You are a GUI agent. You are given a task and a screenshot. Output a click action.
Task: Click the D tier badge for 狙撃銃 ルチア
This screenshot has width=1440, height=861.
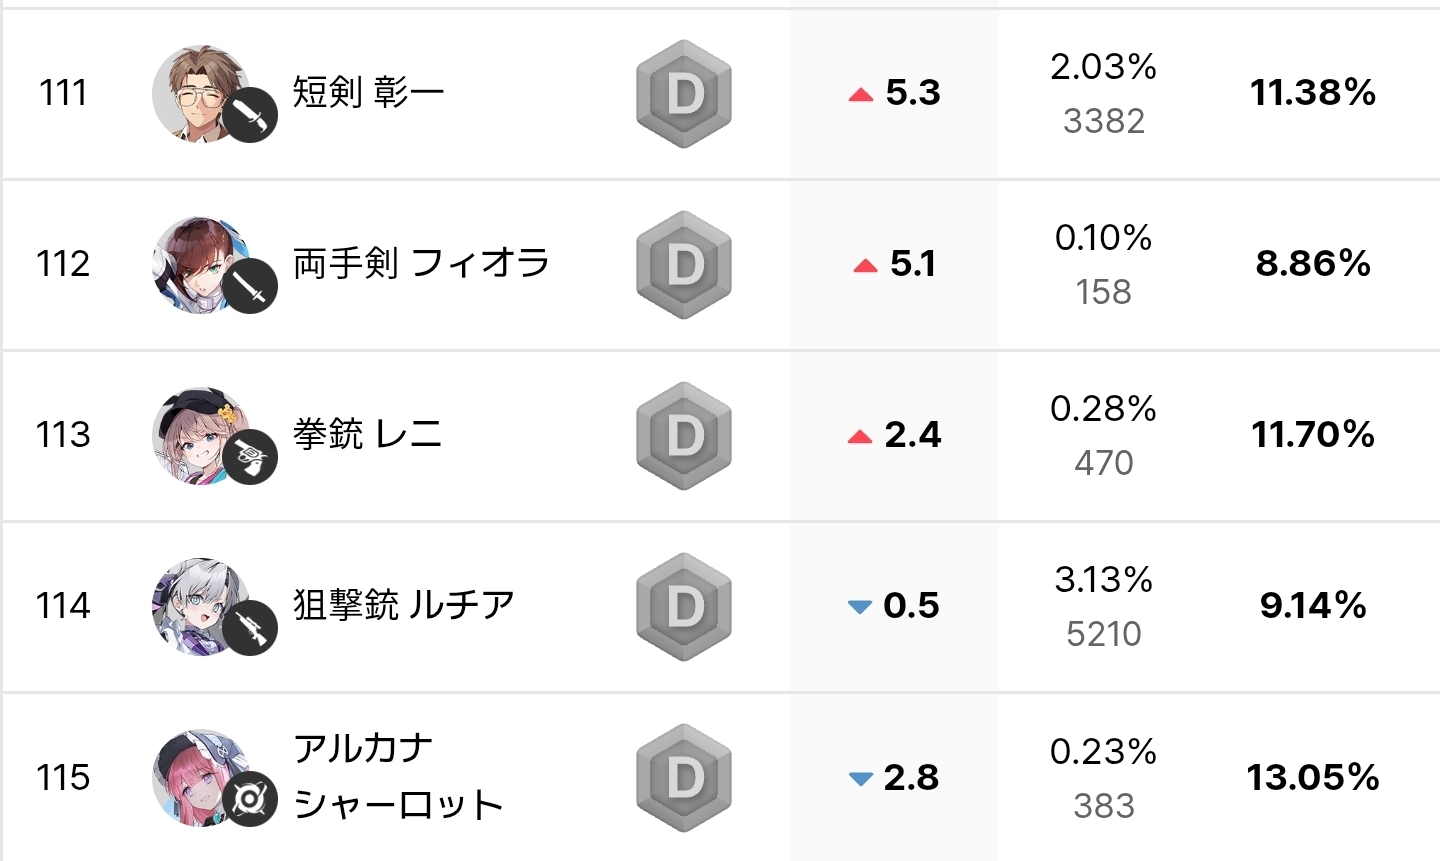click(684, 607)
